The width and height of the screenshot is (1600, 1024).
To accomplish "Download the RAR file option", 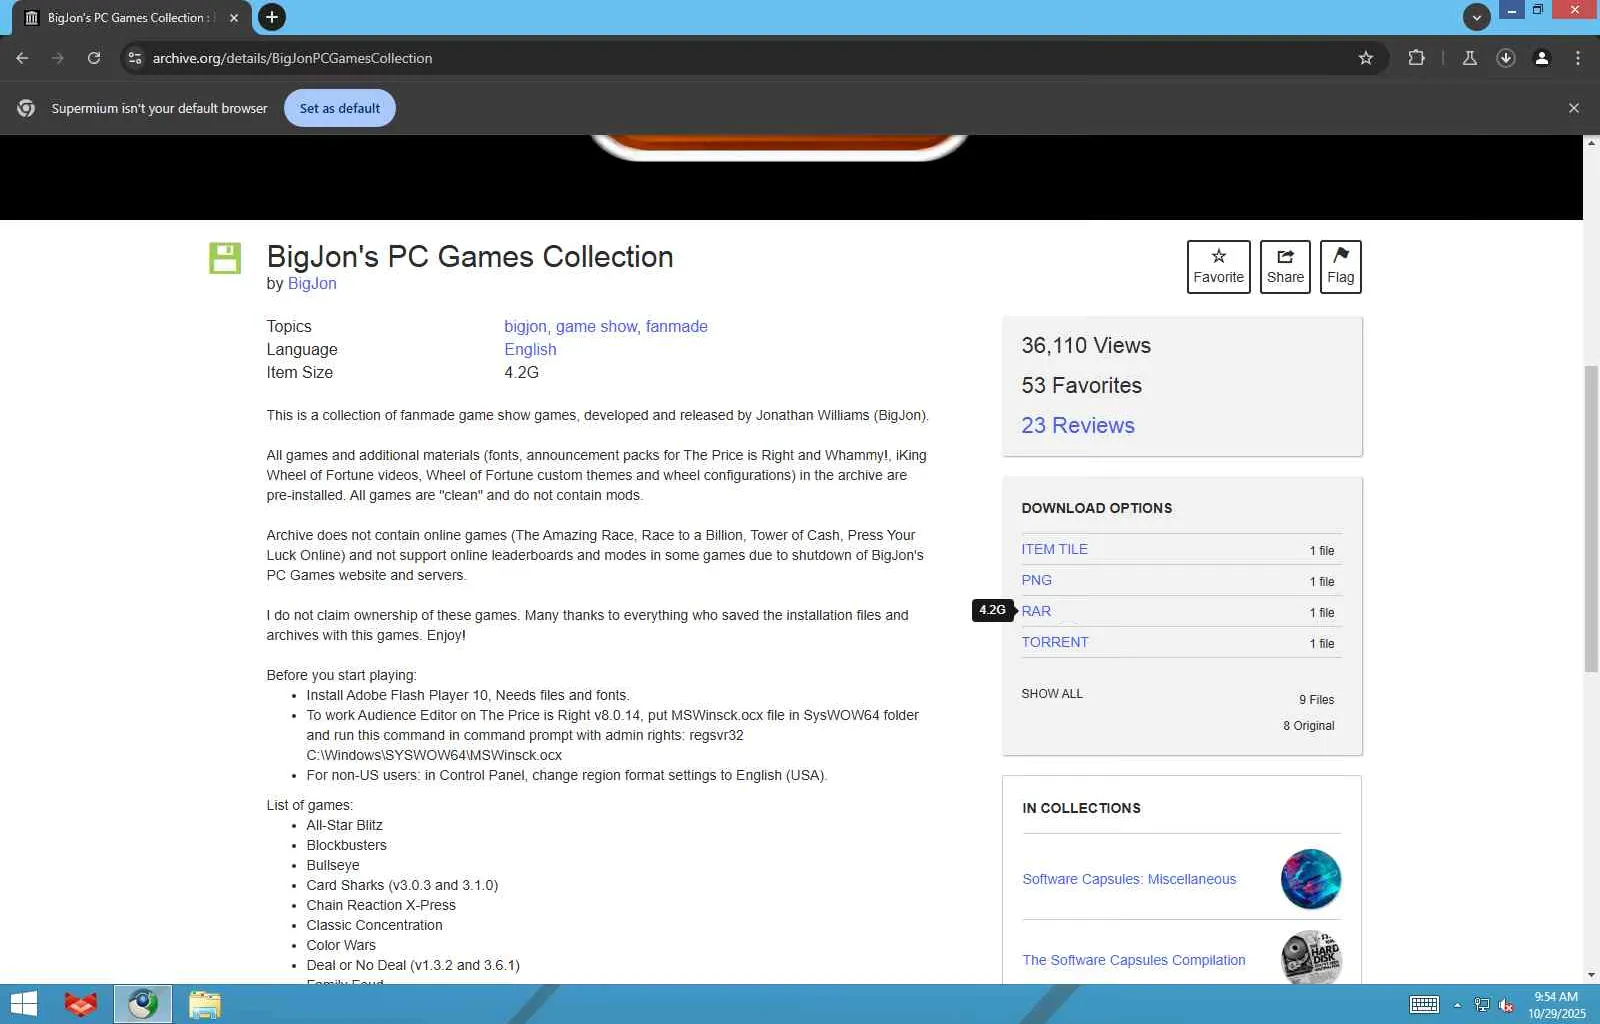I will pyautogui.click(x=1036, y=612).
